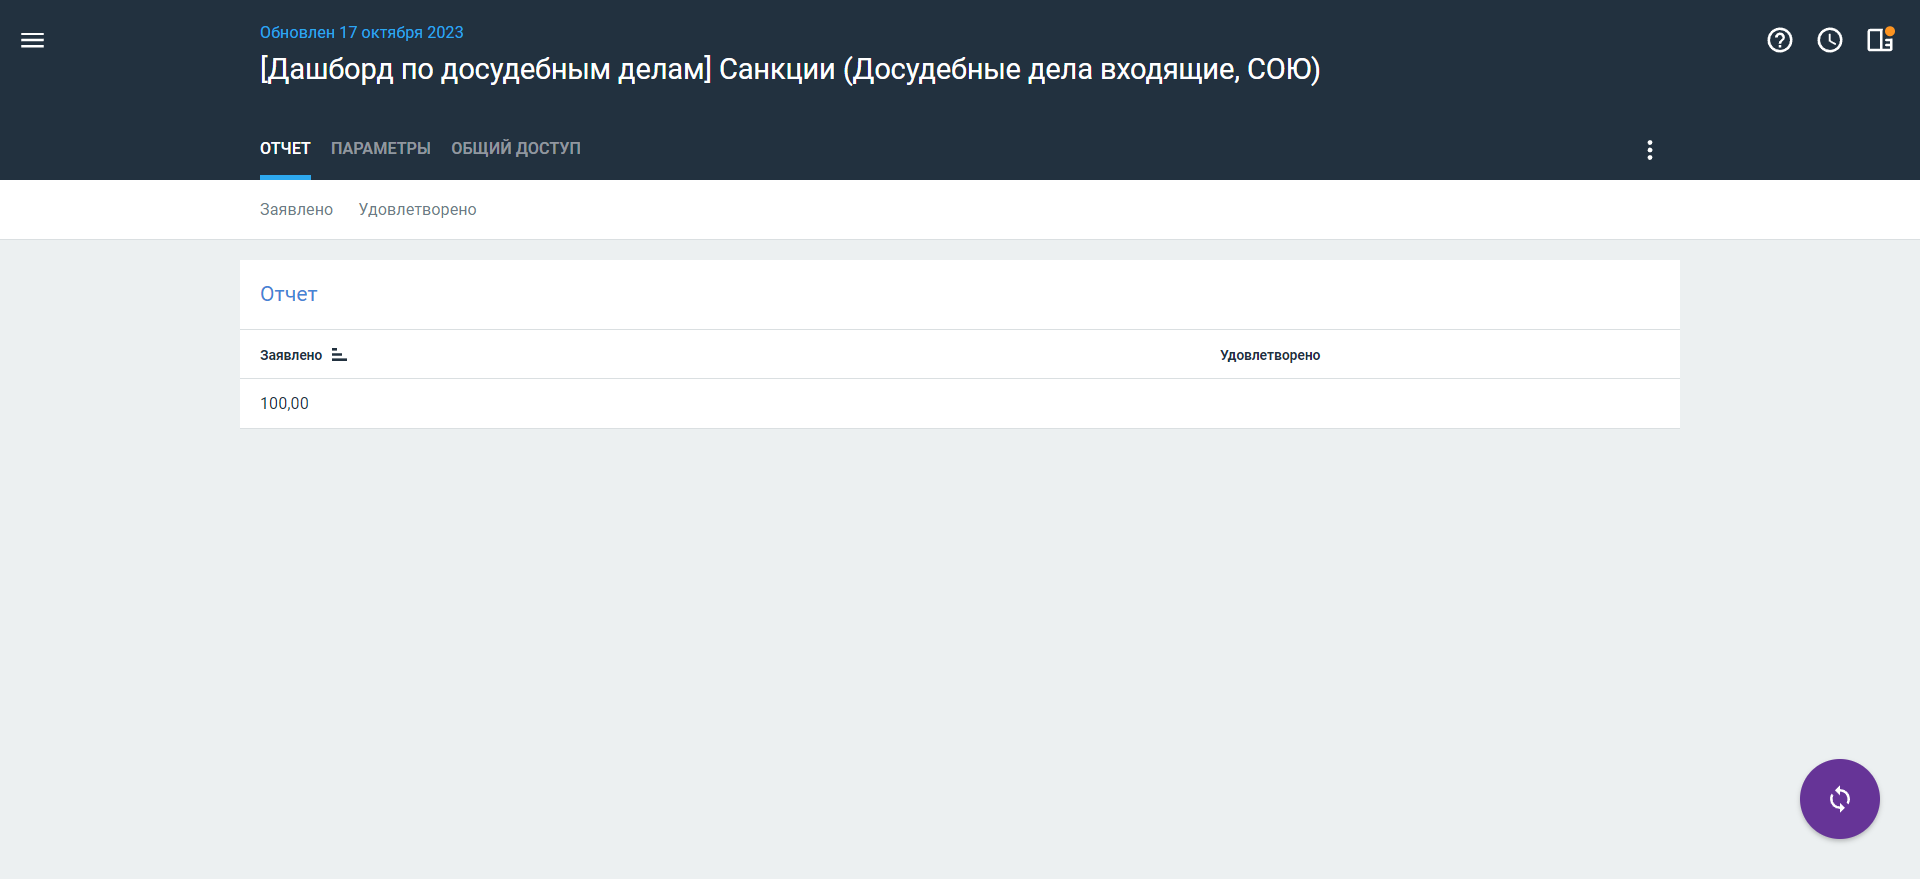Click the Обновлен 17 октября 2023 label
Screen dimensions: 1920x879
362,32
